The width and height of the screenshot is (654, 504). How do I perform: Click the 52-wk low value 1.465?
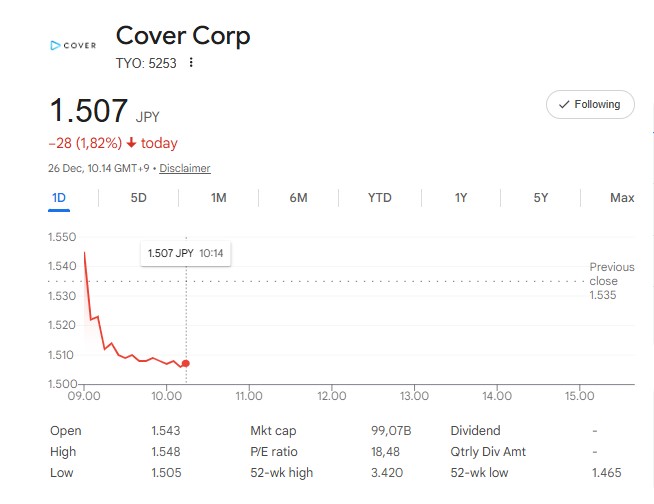pos(606,473)
